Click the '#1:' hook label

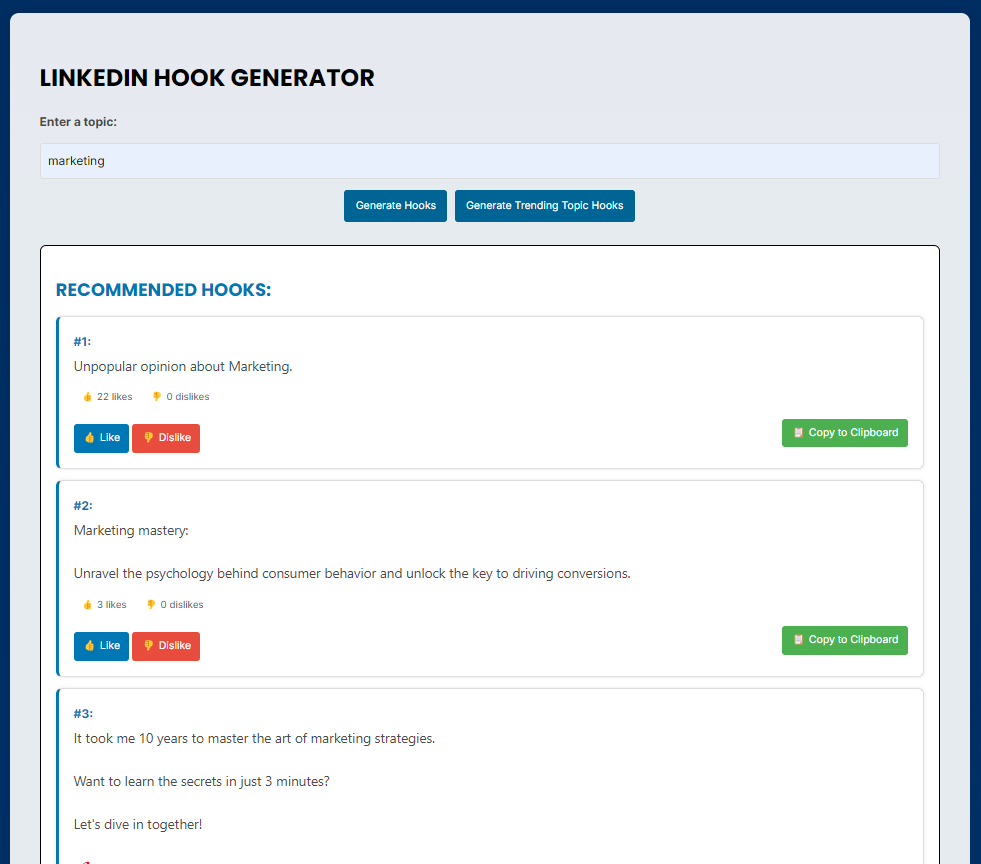[x=82, y=342]
